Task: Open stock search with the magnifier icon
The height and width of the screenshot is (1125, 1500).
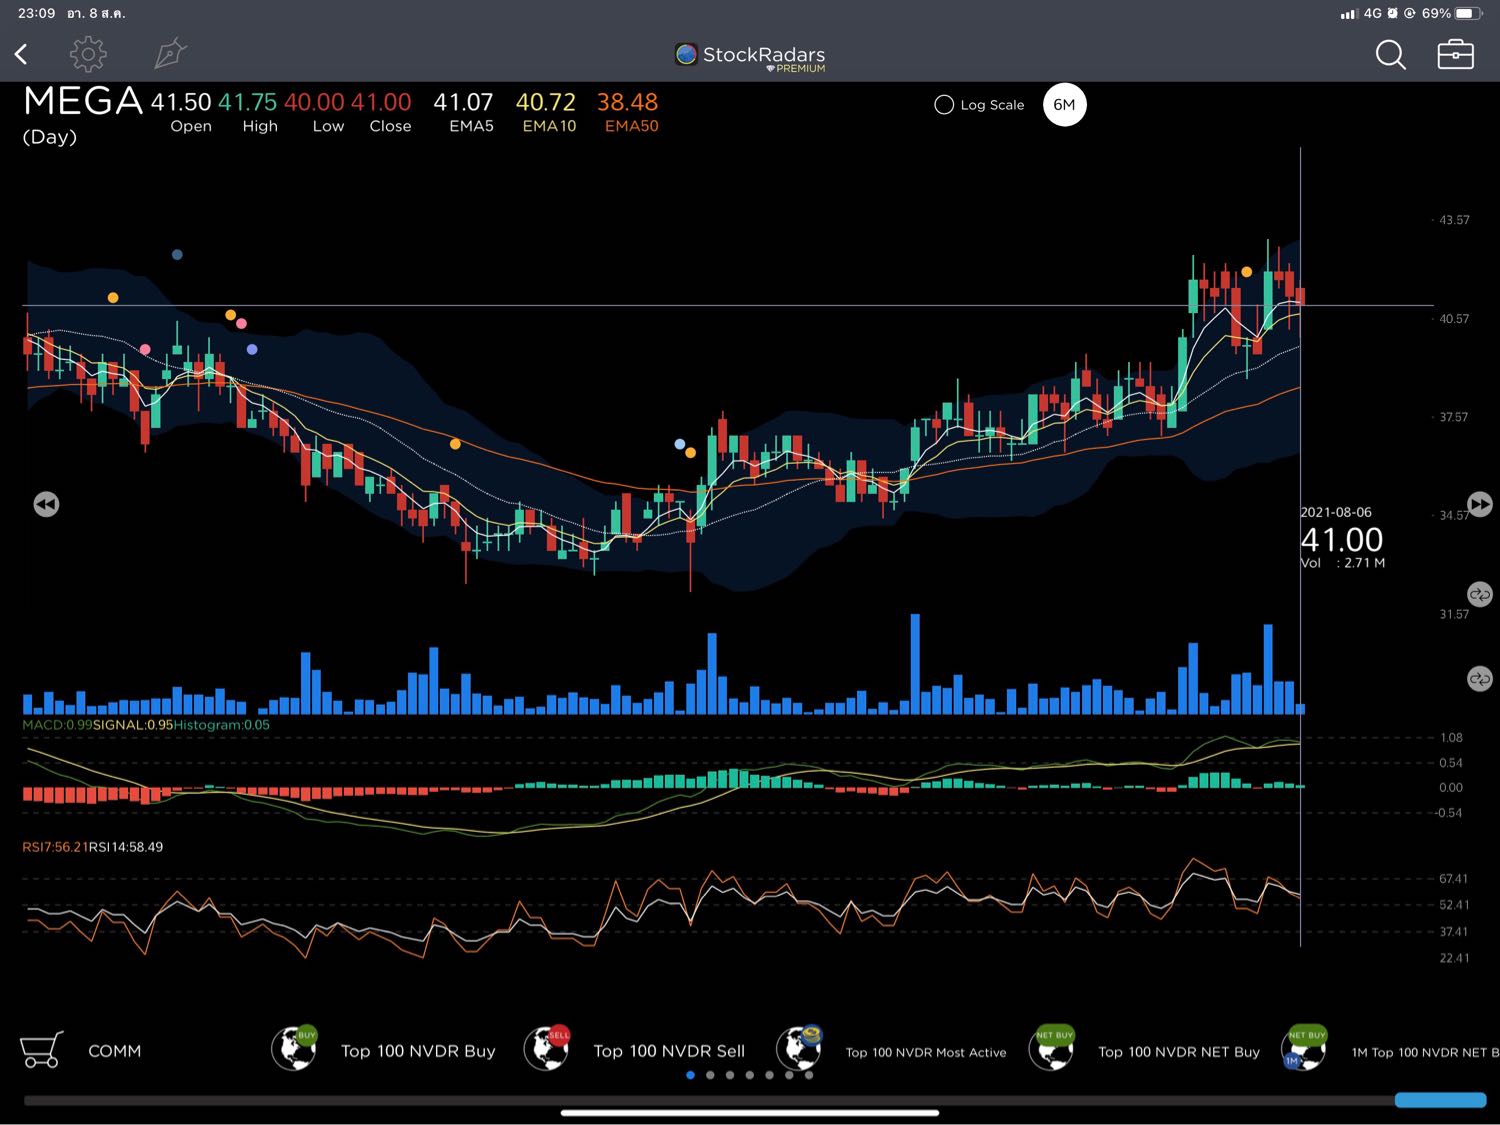Action: point(1390,54)
